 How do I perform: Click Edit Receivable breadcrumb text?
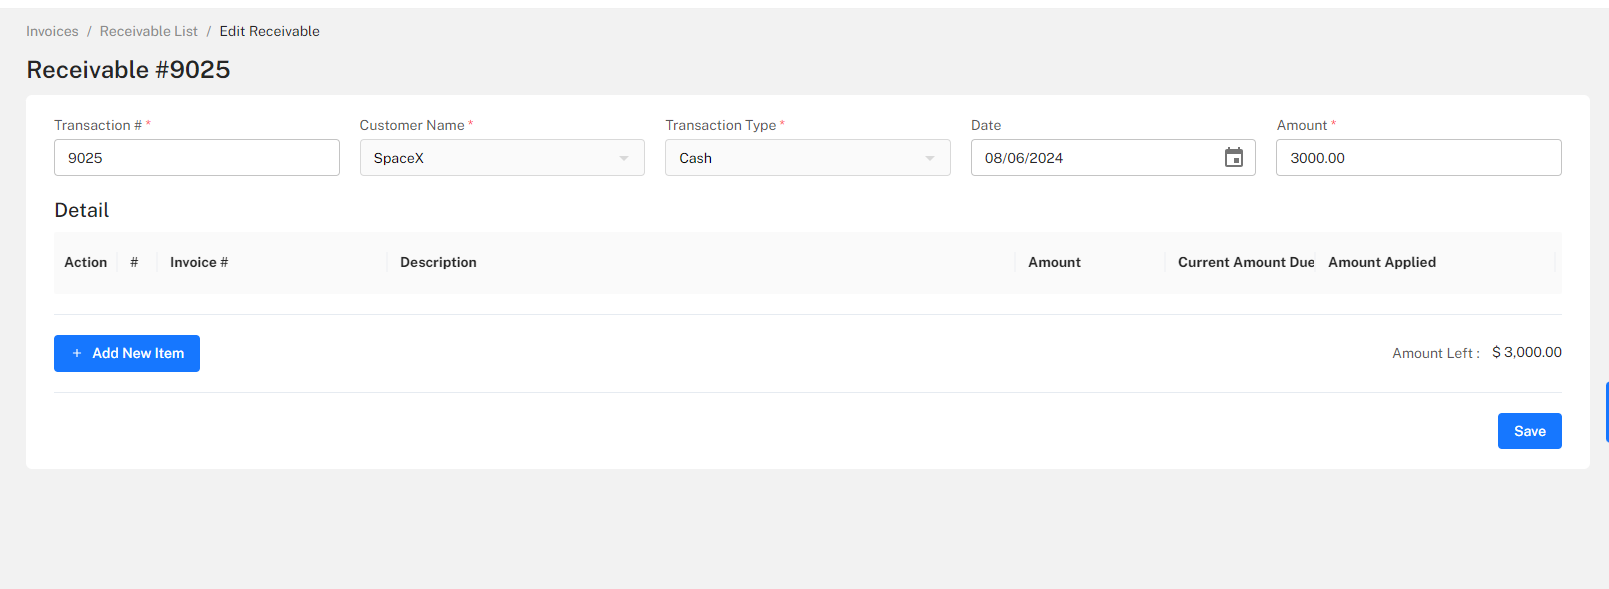270,31
